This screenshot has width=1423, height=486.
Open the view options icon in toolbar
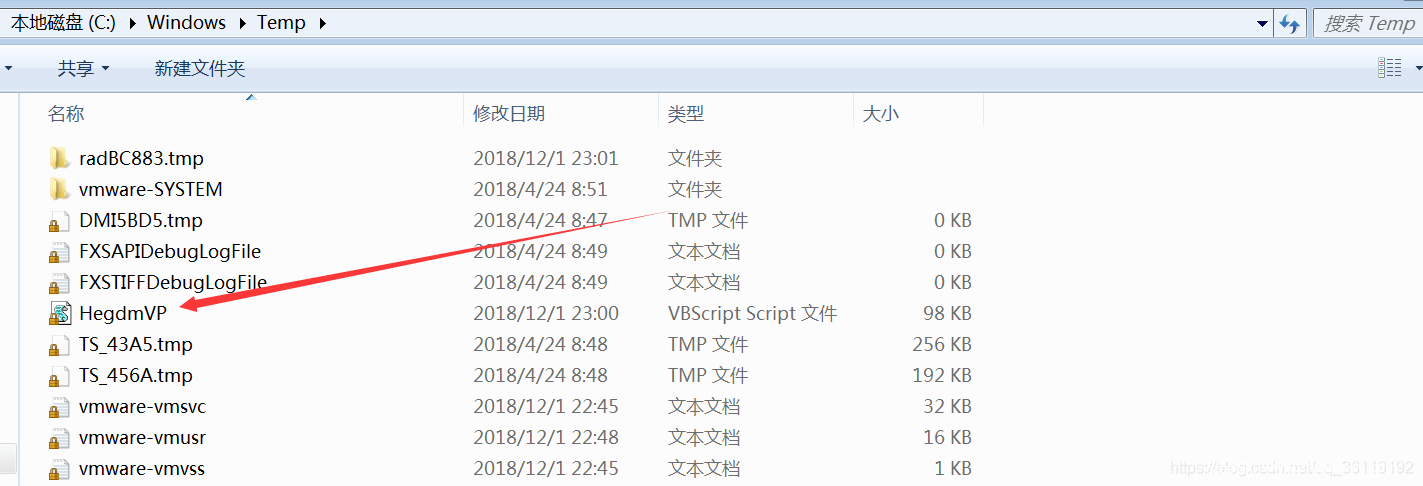coord(1389,68)
